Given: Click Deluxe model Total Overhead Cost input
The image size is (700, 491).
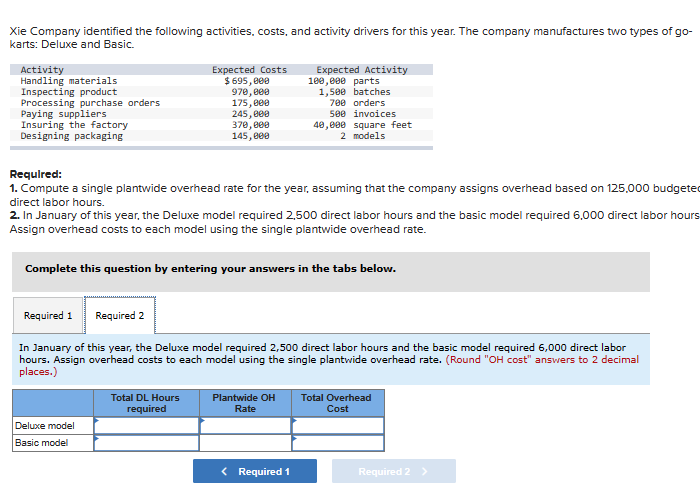Looking at the screenshot, I should (x=338, y=425).
